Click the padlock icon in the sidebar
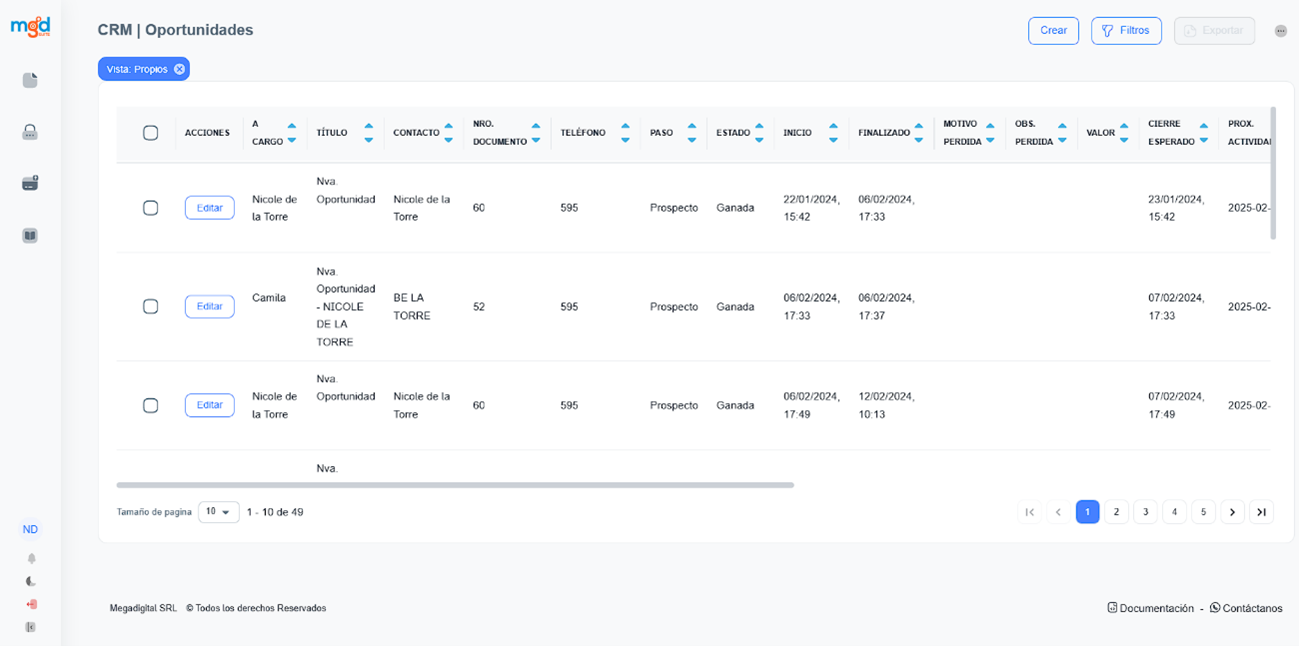This screenshot has width=1299, height=646. point(30,132)
